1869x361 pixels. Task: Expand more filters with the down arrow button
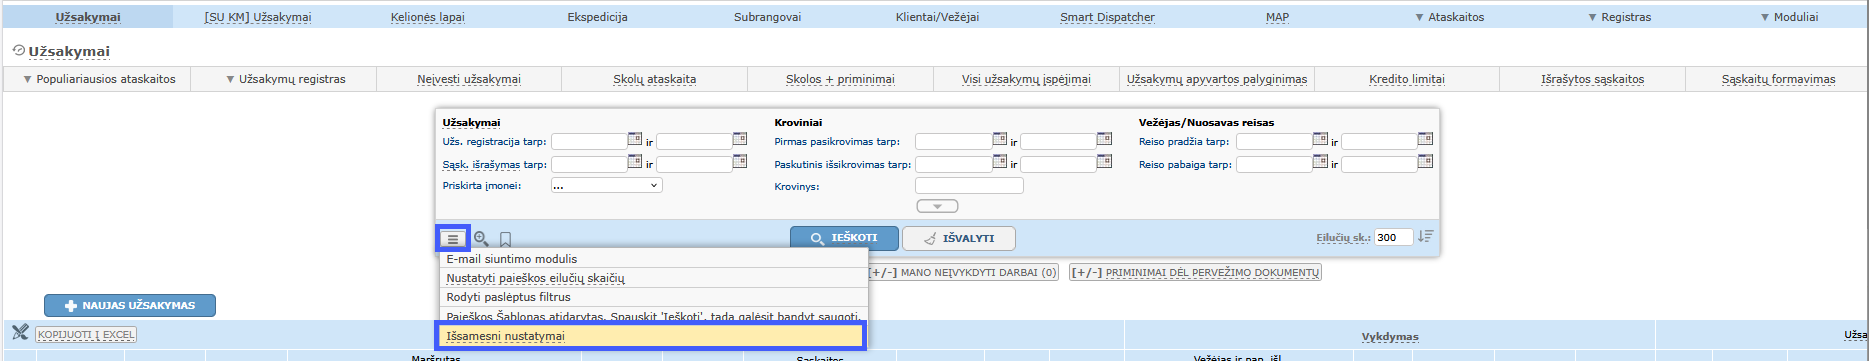pyautogui.click(x=937, y=206)
